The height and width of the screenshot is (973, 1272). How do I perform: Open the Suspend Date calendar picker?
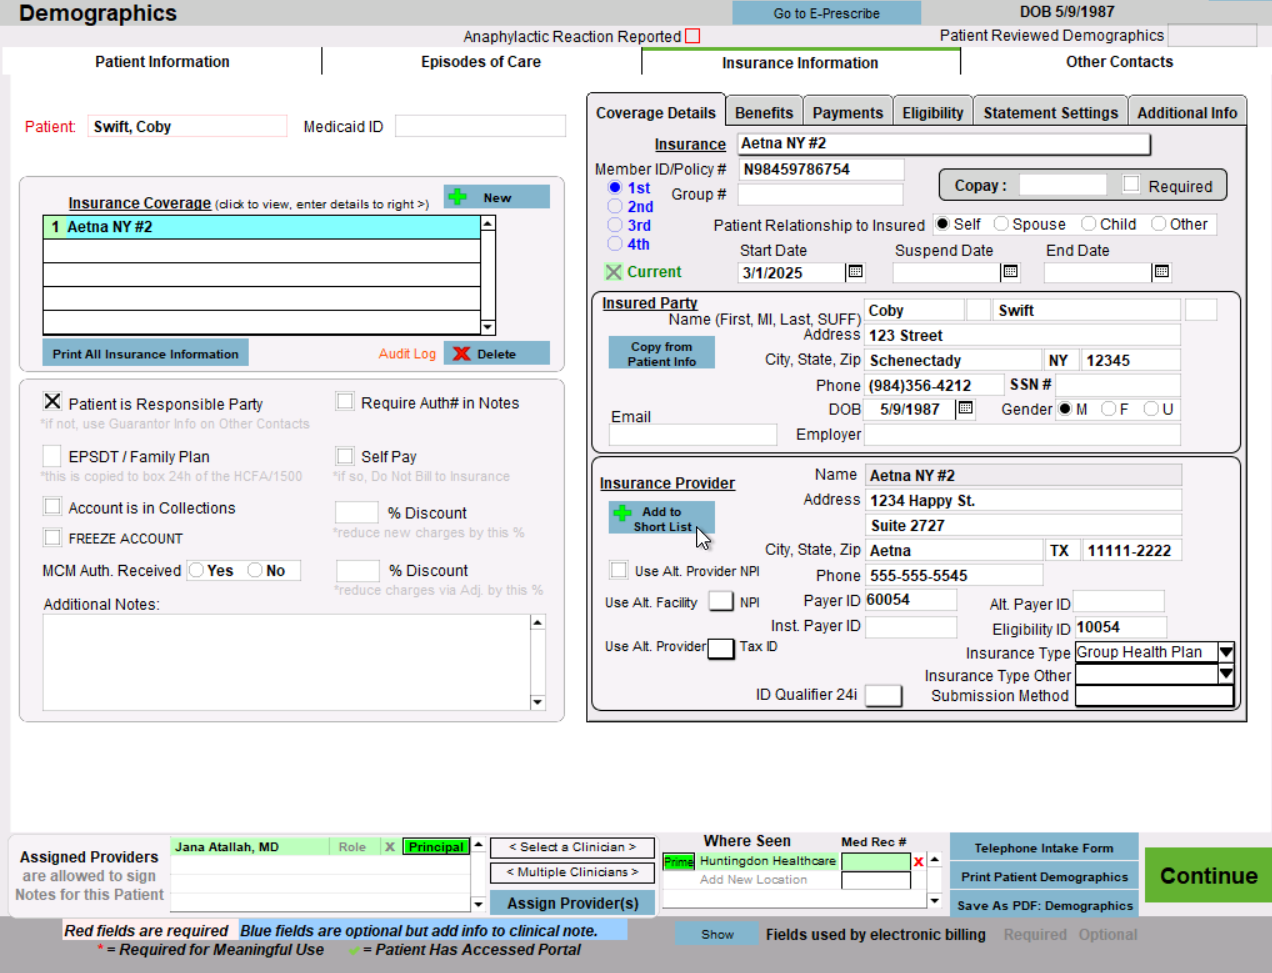pyautogui.click(x=1010, y=272)
